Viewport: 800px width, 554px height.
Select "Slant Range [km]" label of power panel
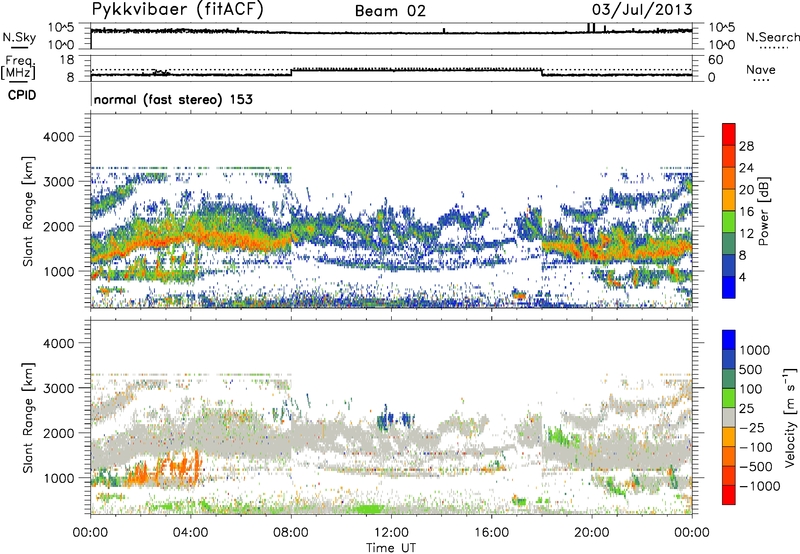click(28, 211)
